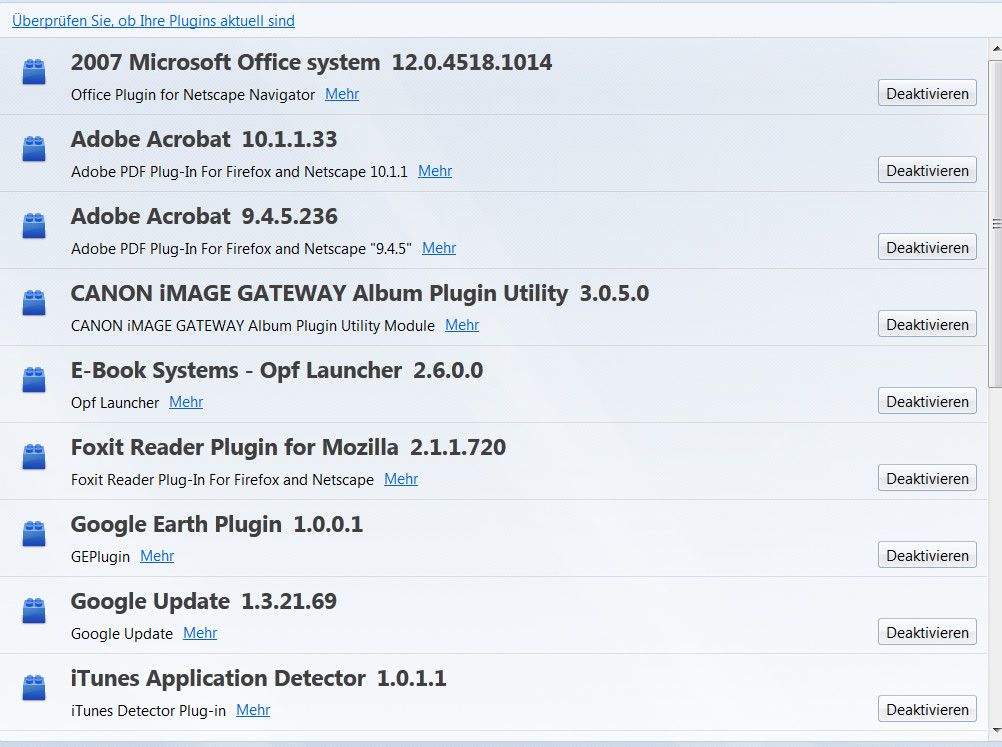Open Mehr link for CANON Album Plugin Utility Module
1002x747 pixels.
[x=462, y=325]
